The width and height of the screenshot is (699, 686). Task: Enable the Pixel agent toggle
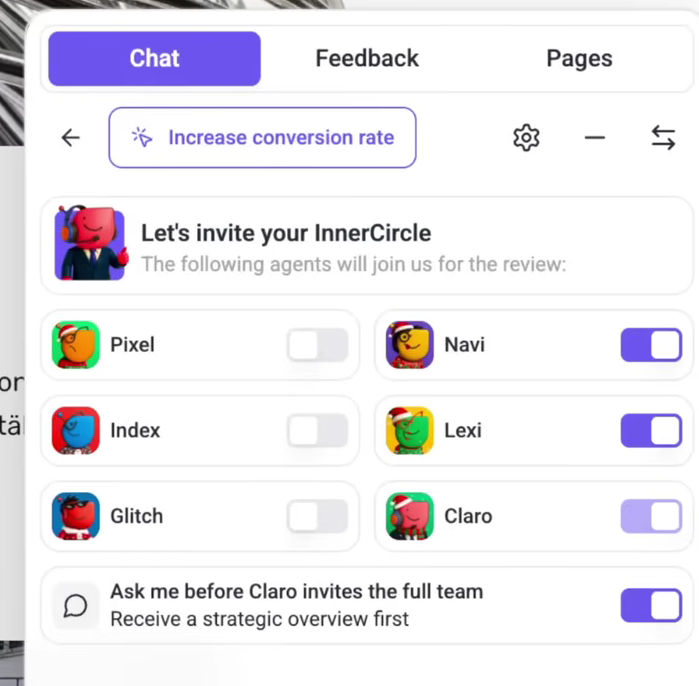click(317, 345)
